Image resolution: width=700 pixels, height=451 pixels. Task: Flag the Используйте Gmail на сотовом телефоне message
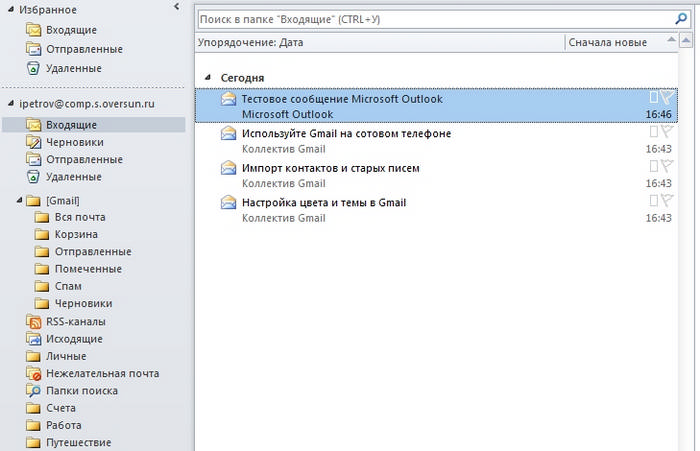pos(667,131)
